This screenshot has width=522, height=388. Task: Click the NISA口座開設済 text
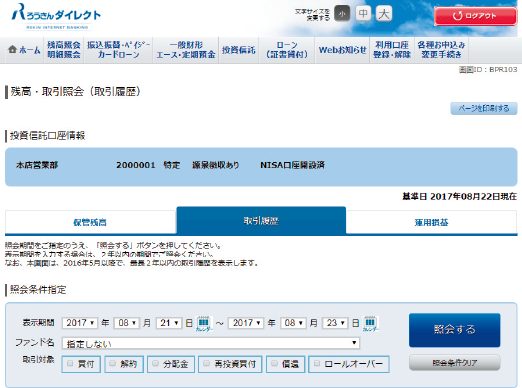click(292, 165)
